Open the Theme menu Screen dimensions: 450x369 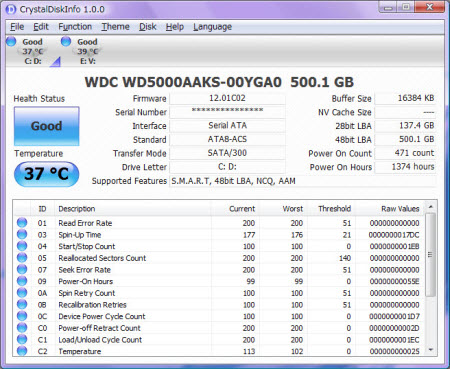click(115, 27)
